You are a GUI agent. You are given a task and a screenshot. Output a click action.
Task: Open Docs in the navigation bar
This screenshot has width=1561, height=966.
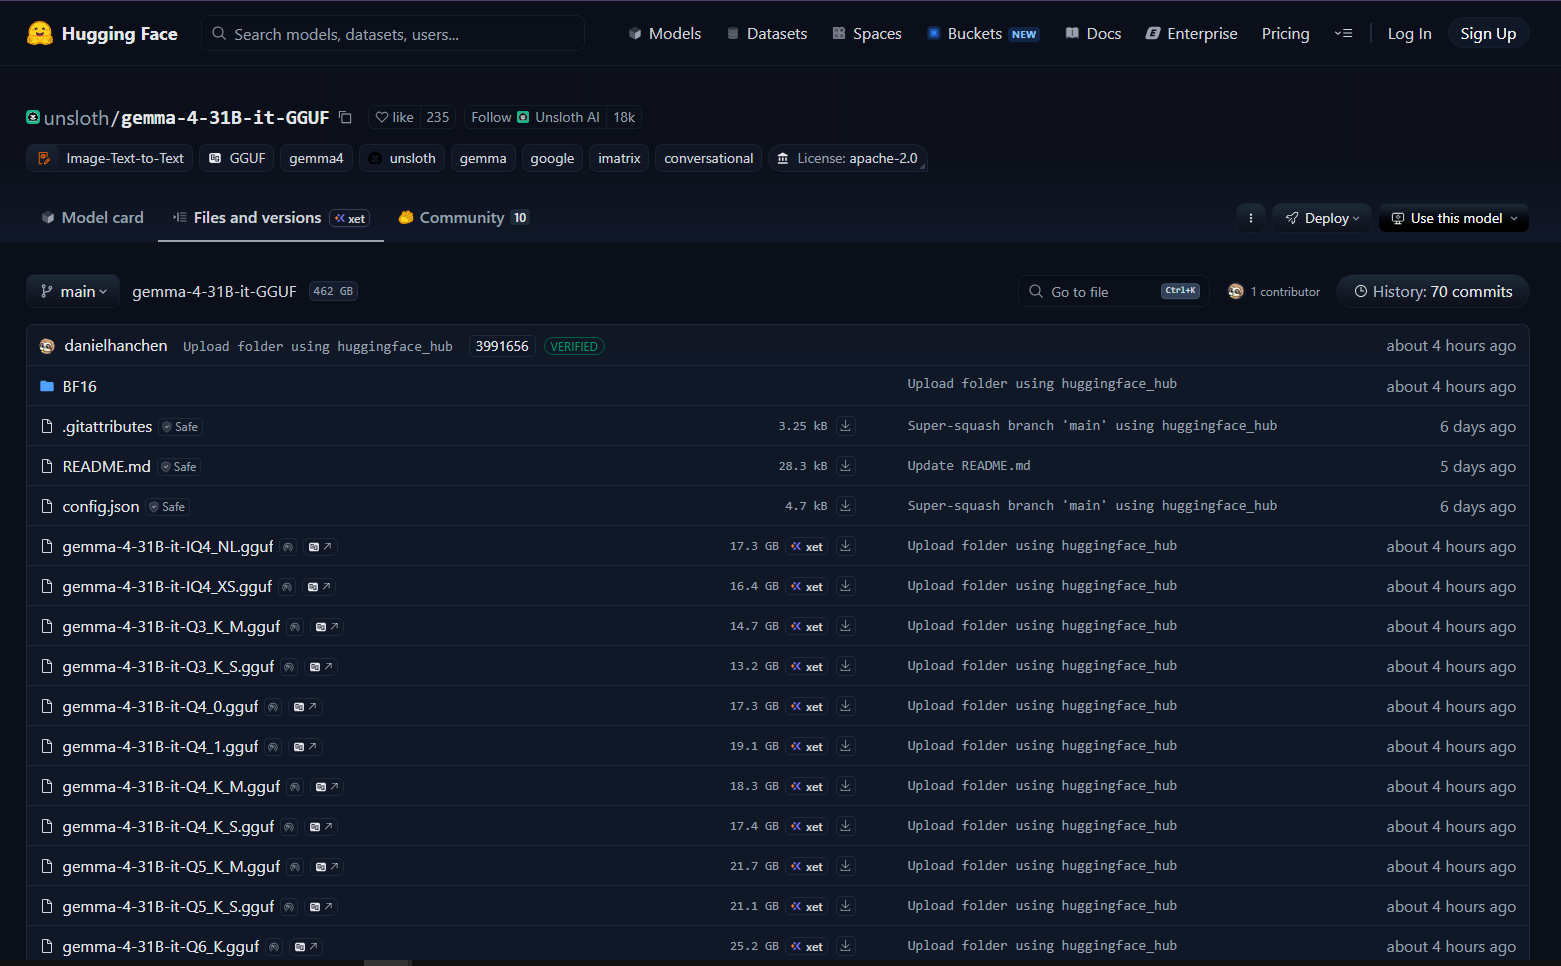1093,33
